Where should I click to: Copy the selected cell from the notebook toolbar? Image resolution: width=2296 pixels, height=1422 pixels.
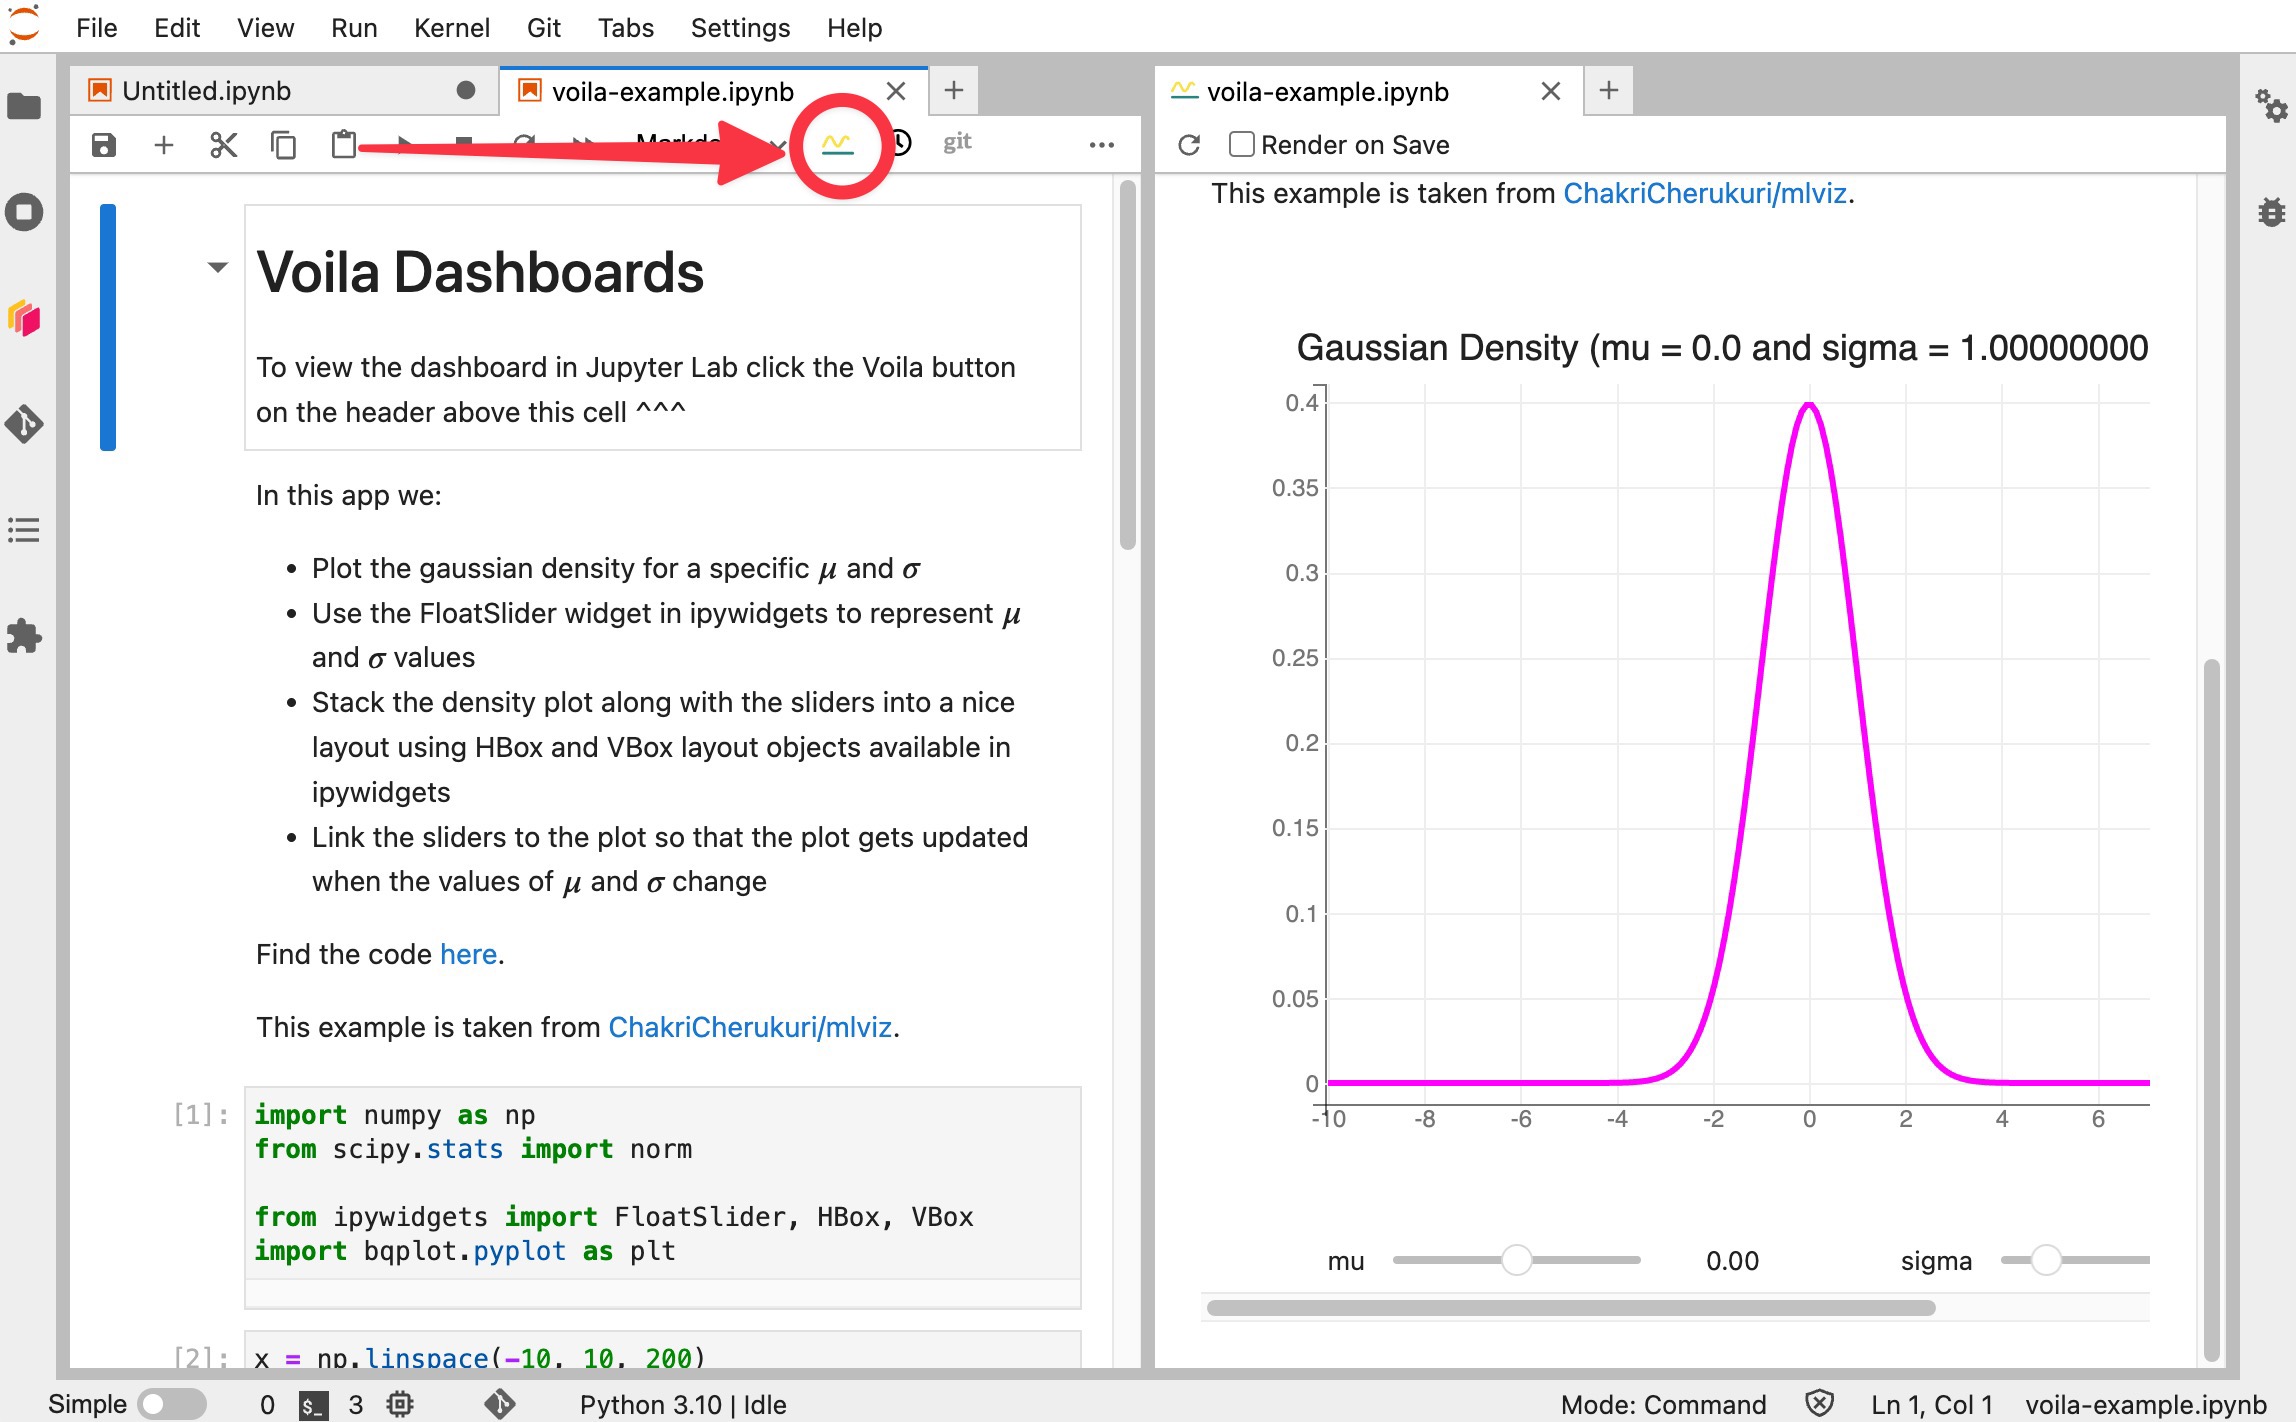pyautogui.click(x=283, y=145)
